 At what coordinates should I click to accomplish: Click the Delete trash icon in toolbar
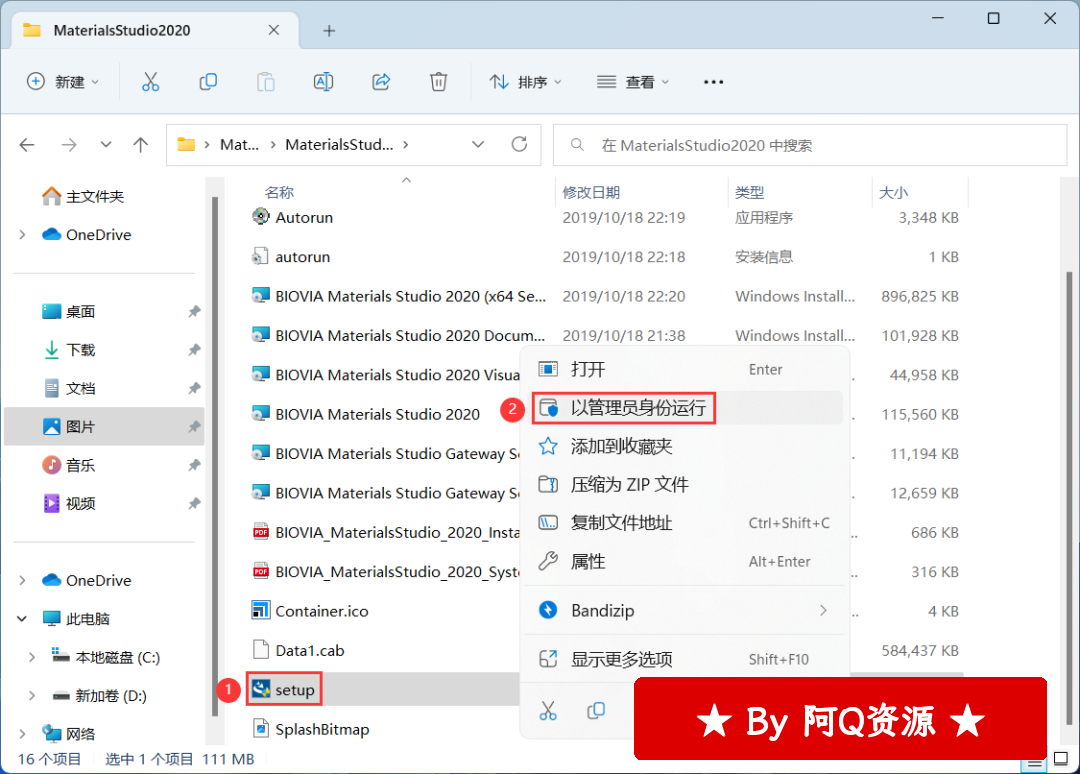click(439, 82)
